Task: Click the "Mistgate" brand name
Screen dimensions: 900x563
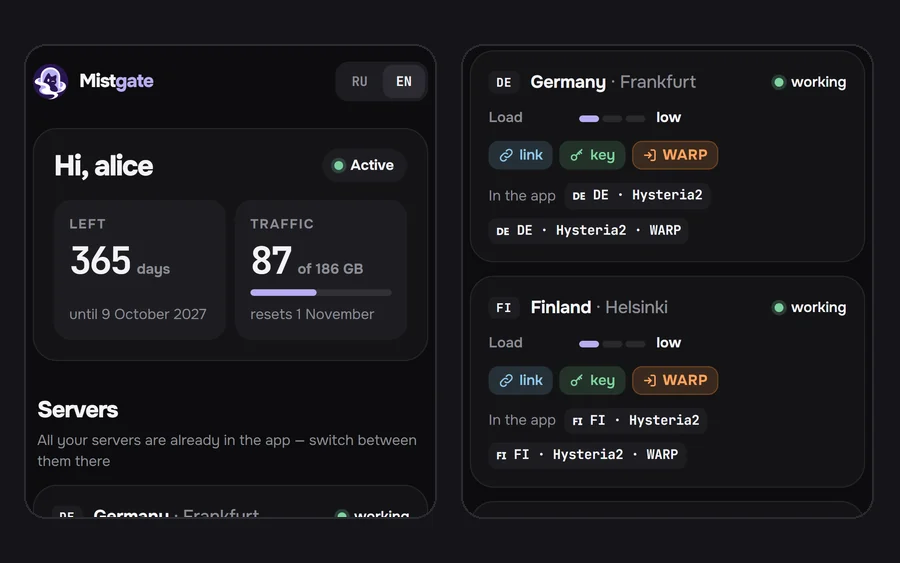Action: (x=116, y=81)
